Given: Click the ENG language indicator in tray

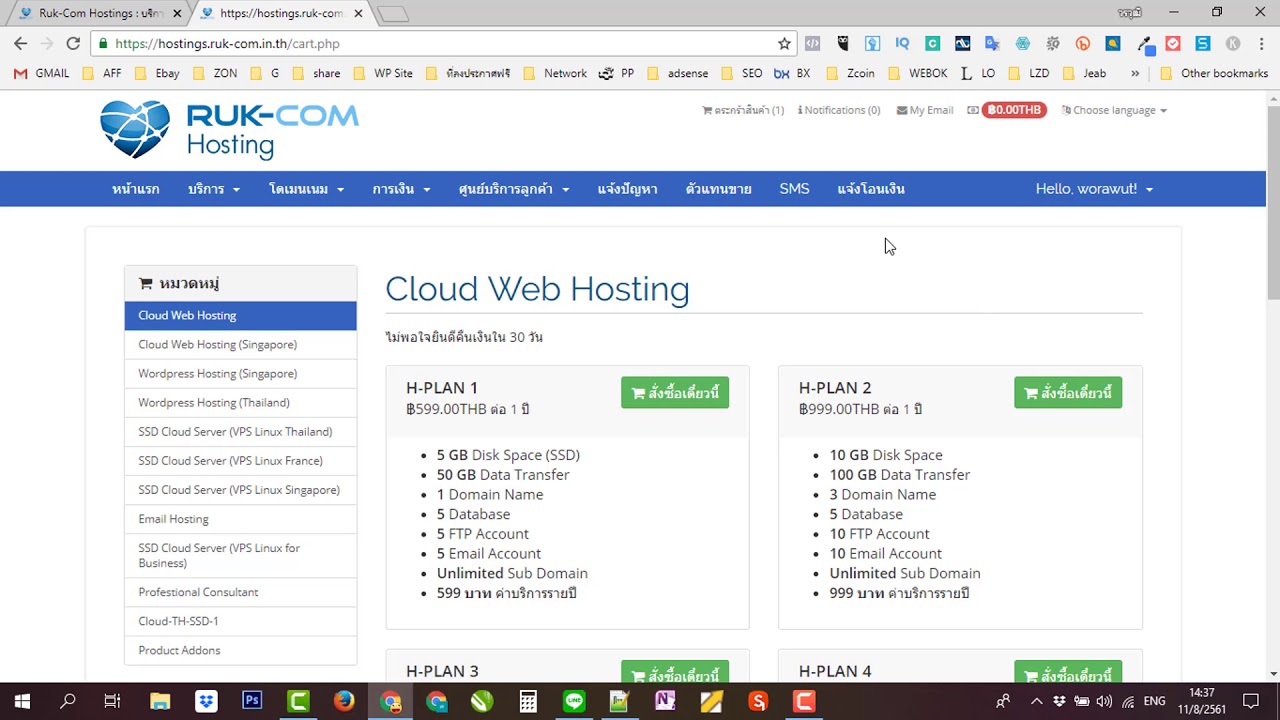Looking at the screenshot, I should tap(1154, 702).
